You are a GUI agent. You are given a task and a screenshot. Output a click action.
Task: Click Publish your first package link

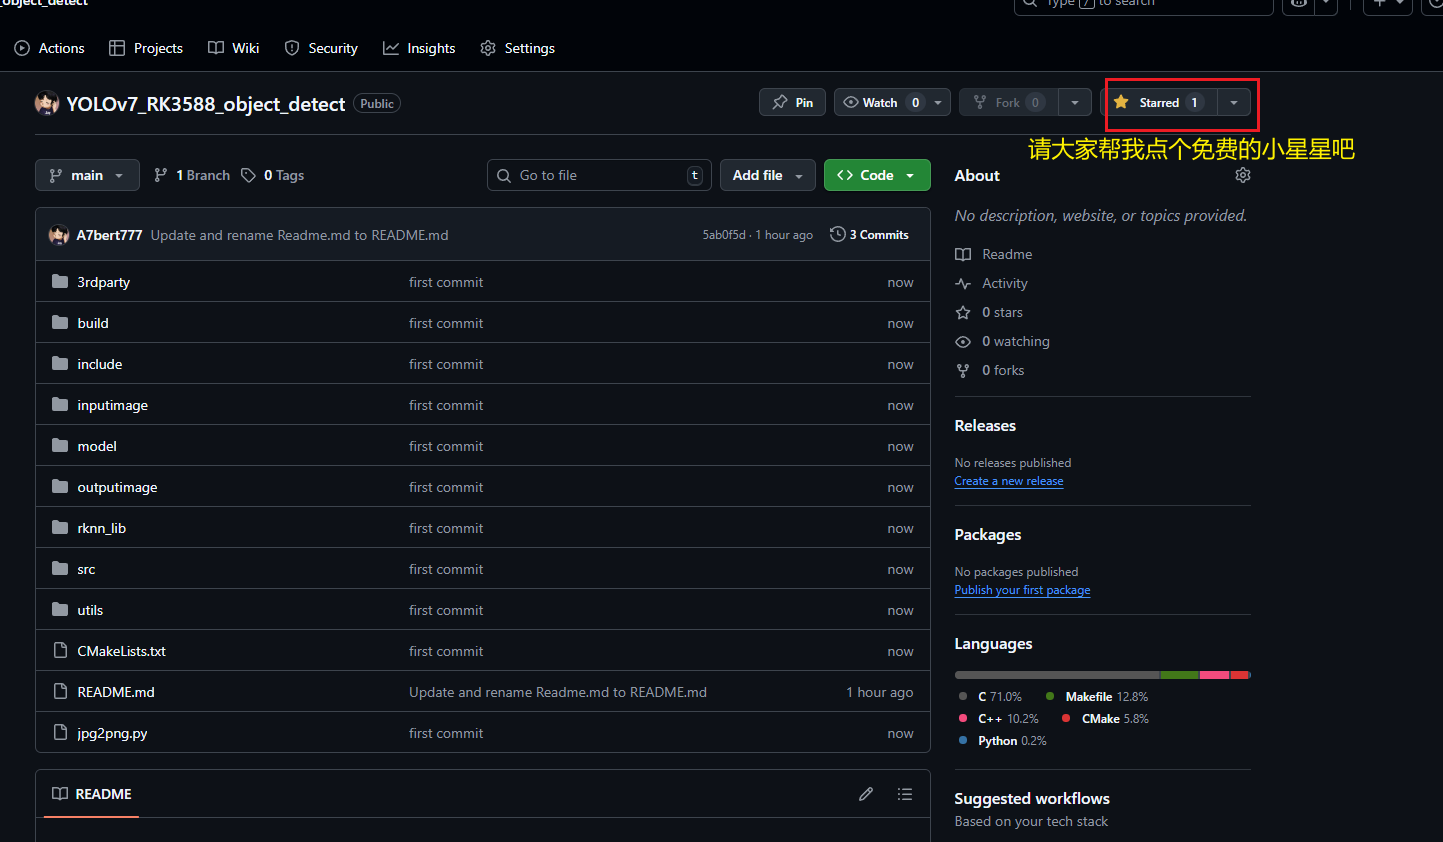point(1022,590)
